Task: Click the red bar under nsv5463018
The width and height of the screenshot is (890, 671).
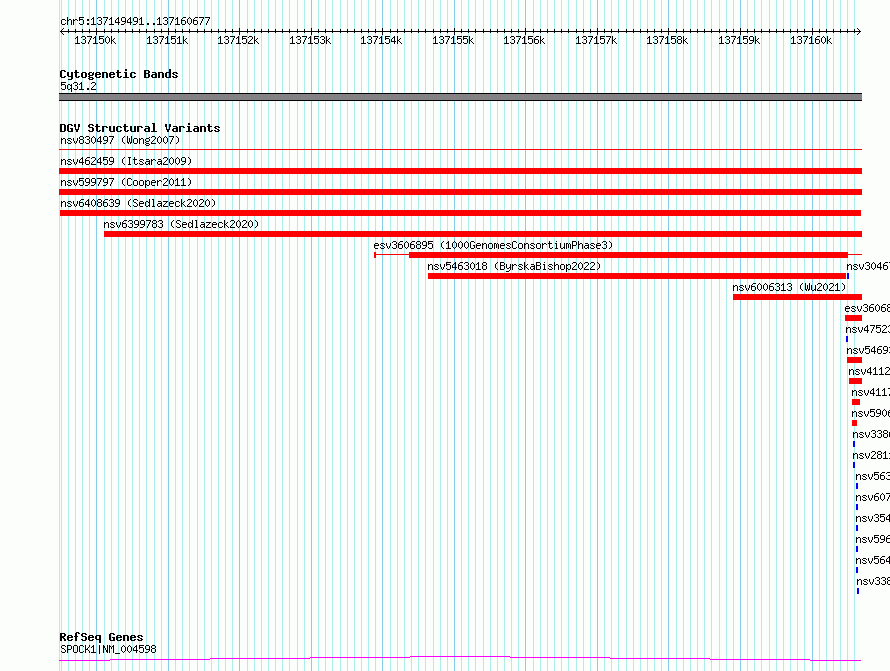Action: point(637,276)
